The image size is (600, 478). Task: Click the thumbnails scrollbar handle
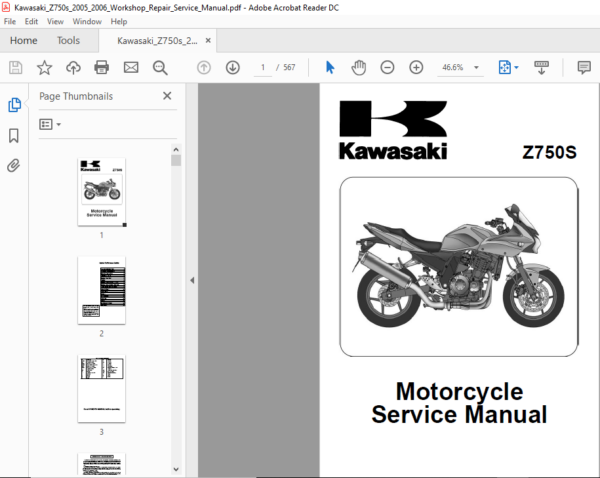click(176, 160)
